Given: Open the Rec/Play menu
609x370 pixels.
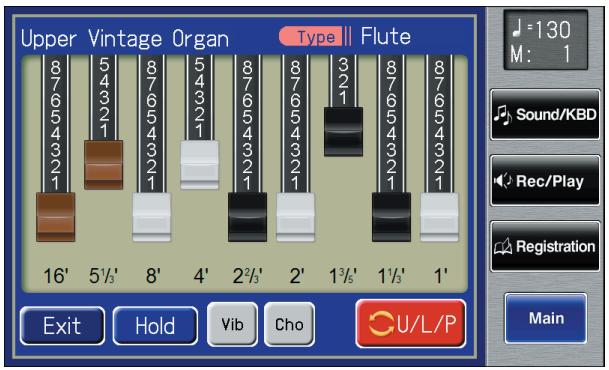Looking at the screenshot, I should pyautogui.click(x=545, y=181).
